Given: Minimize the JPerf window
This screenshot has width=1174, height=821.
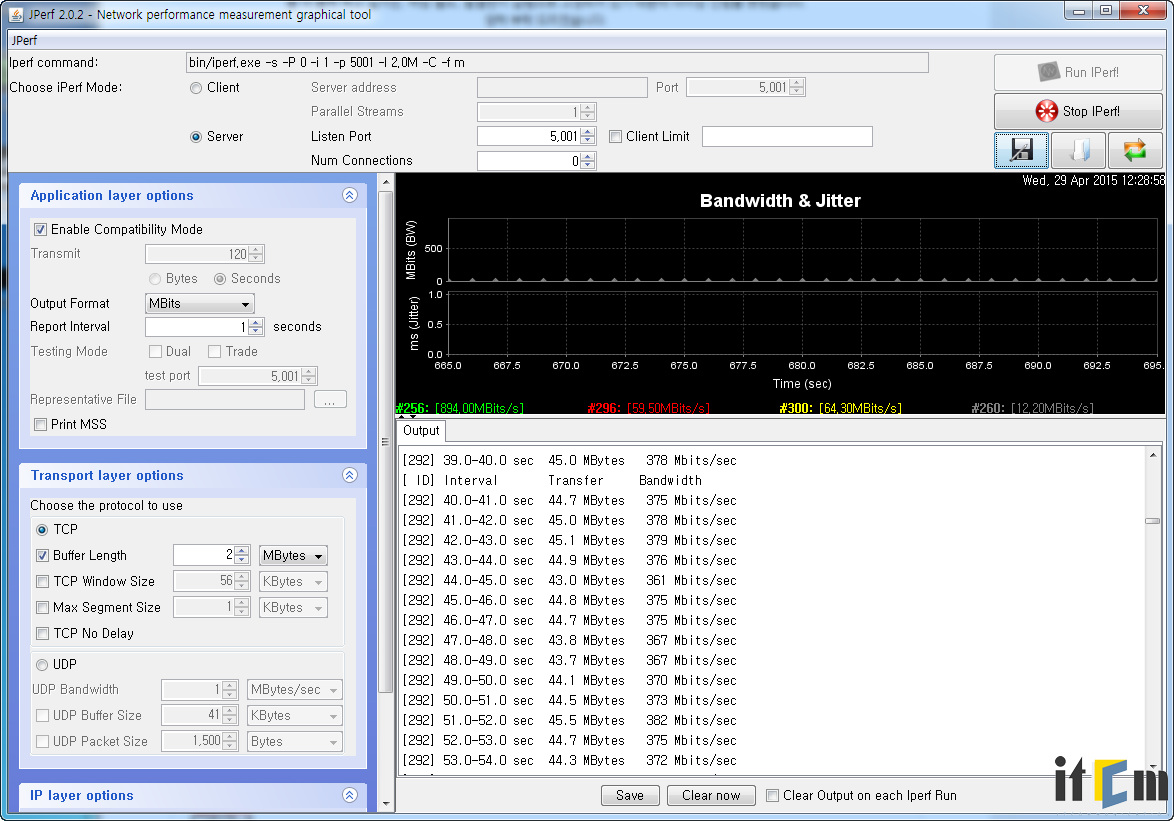Looking at the screenshot, I should pos(1079,11).
